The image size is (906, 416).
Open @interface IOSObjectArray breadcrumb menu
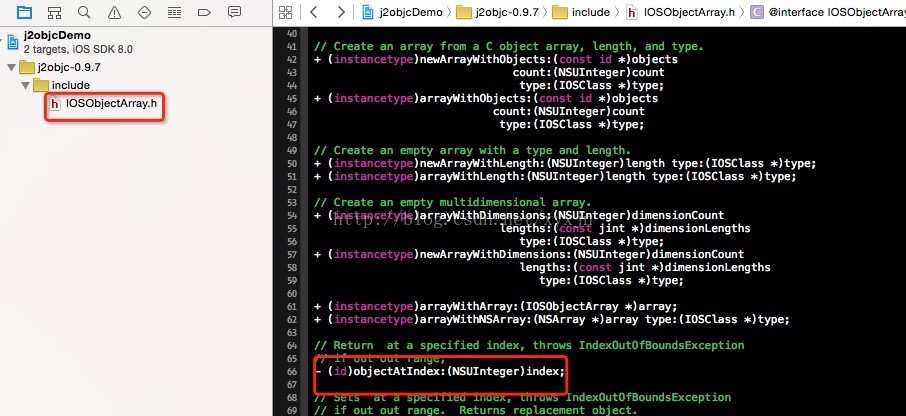(x=827, y=12)
